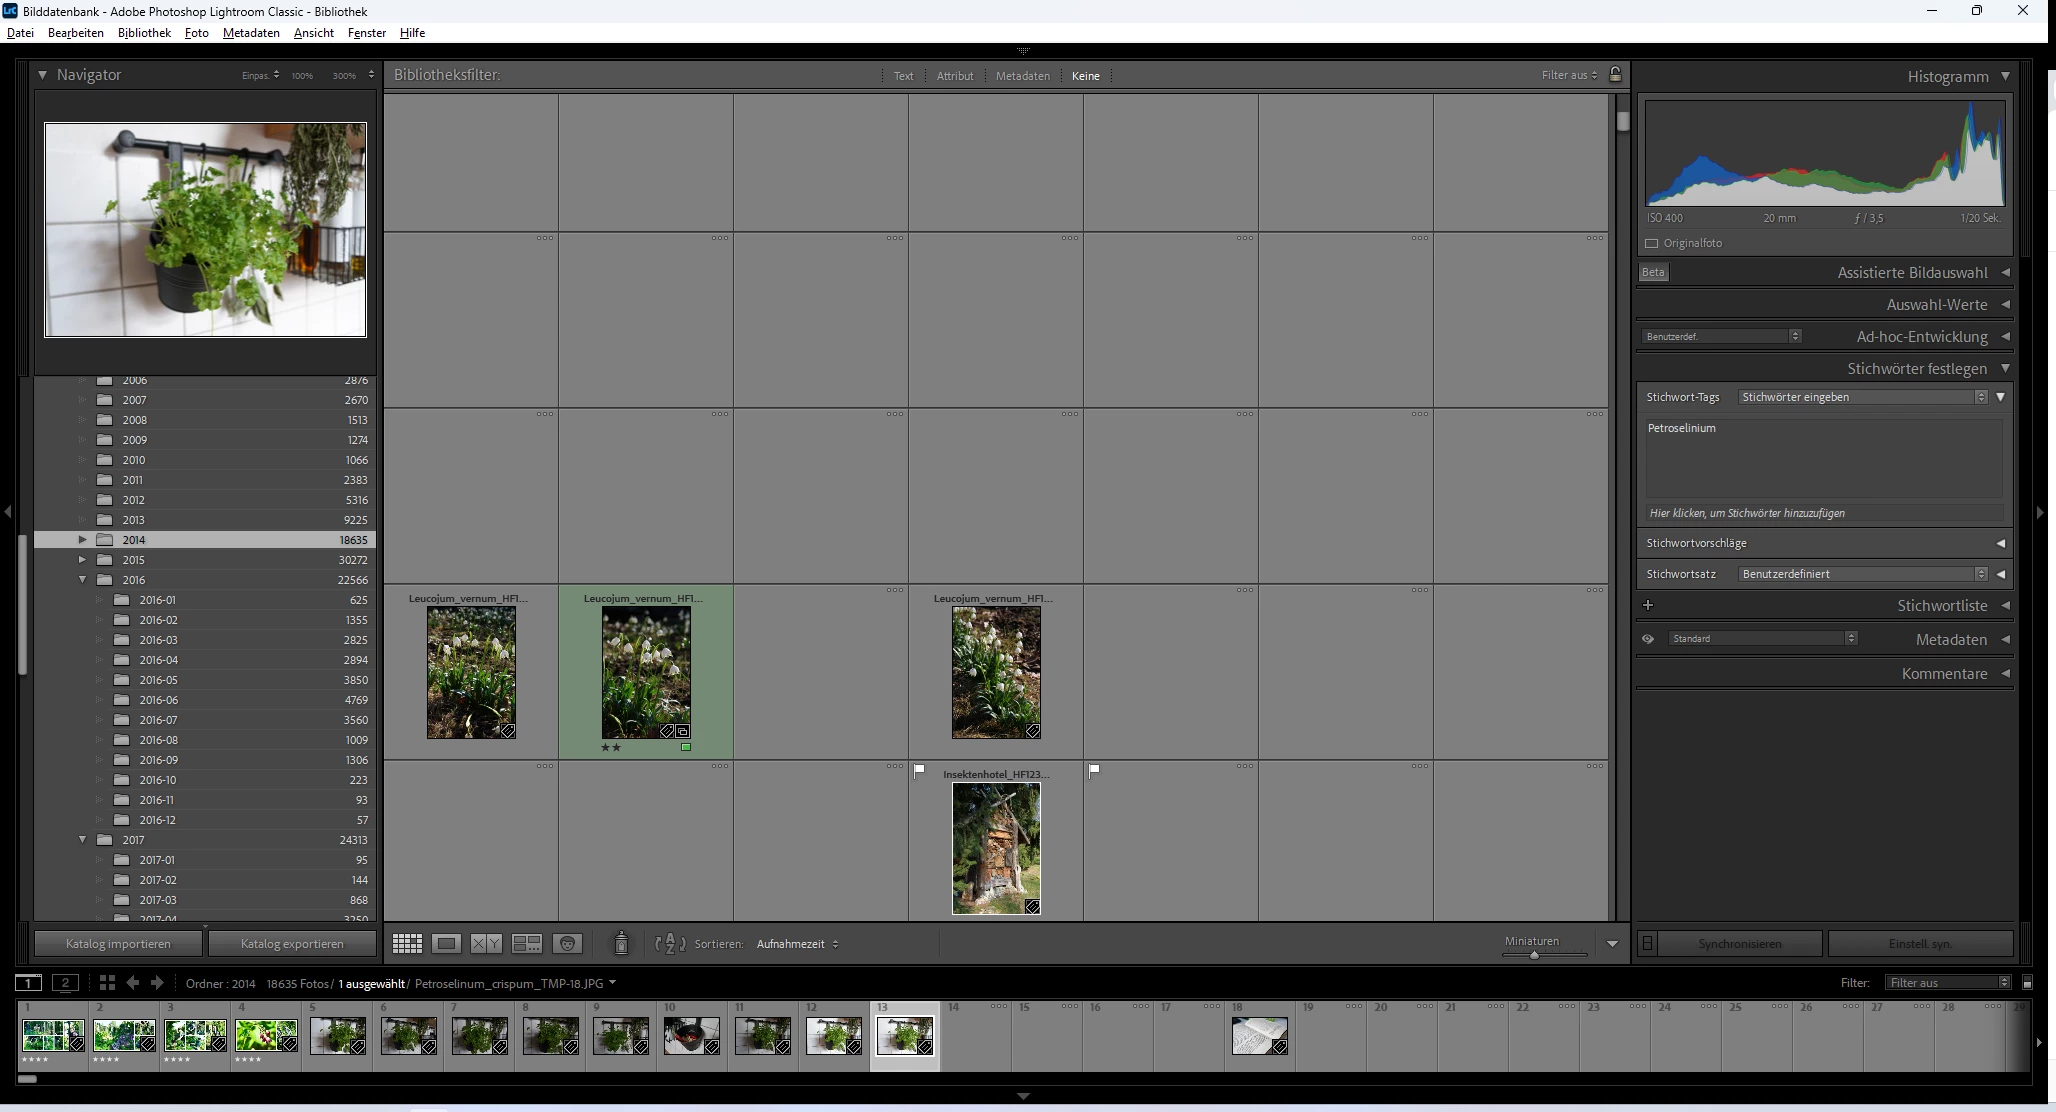Toggle the Metadaten eye visibility icon
The height and width of the screenshot is (1112, 2056).
click(x=1648, y=639)
